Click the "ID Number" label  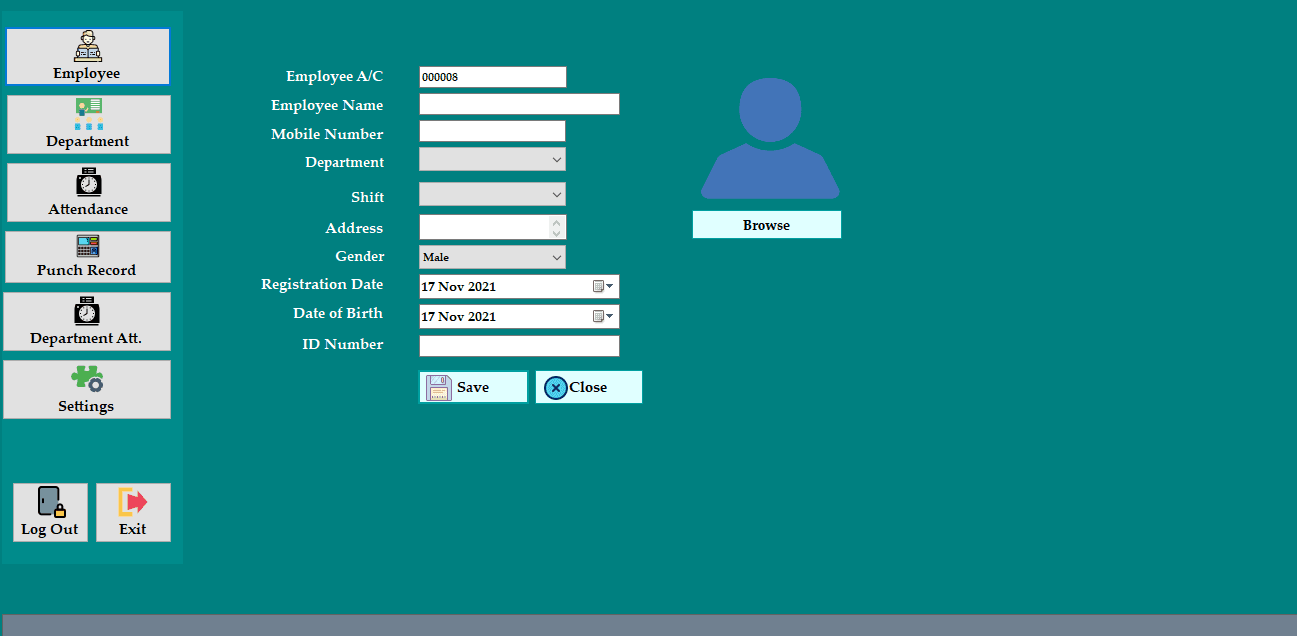(x=343, y=344)
